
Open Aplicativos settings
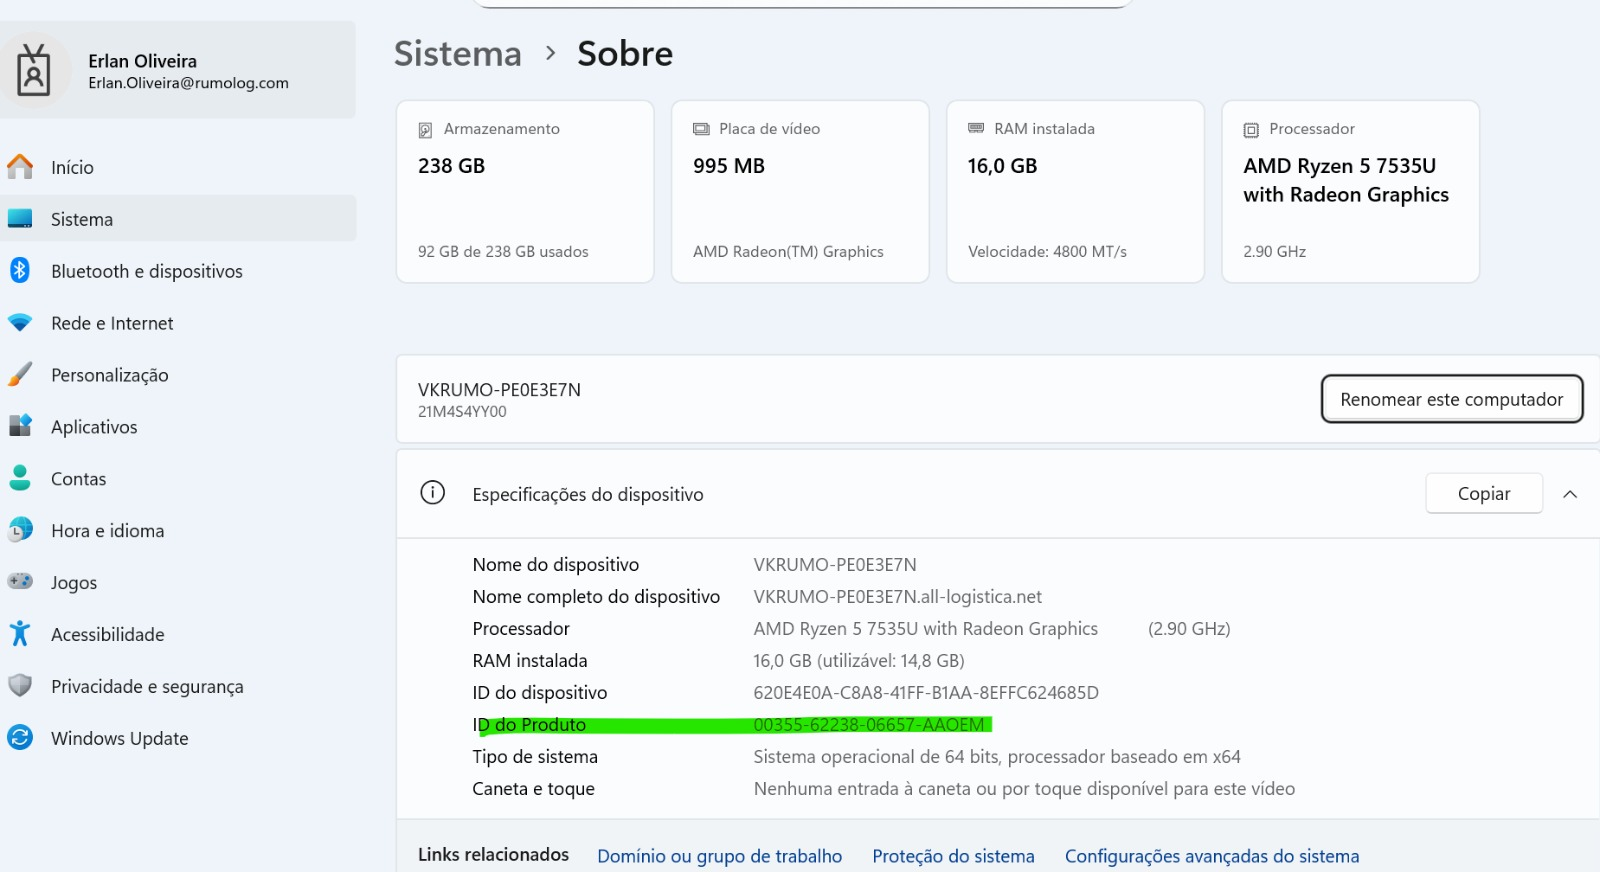(x=178, y=427)
